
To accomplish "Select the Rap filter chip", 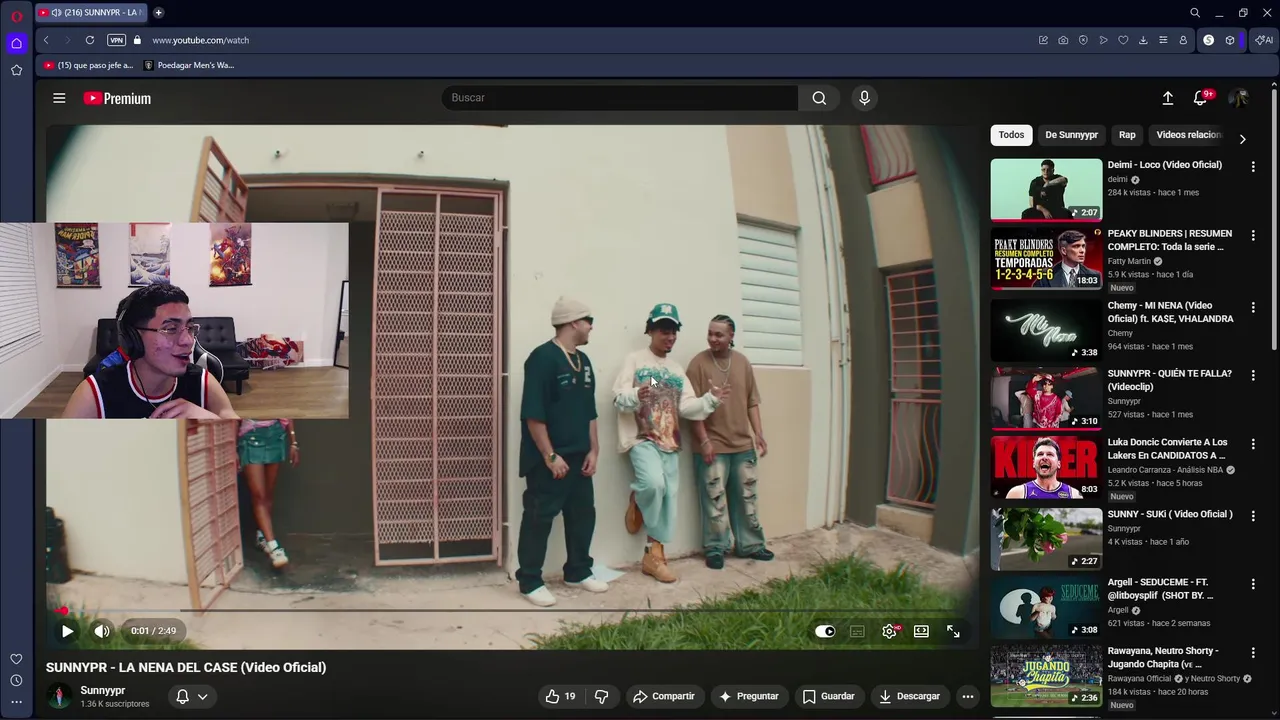I will point(1127,135).
